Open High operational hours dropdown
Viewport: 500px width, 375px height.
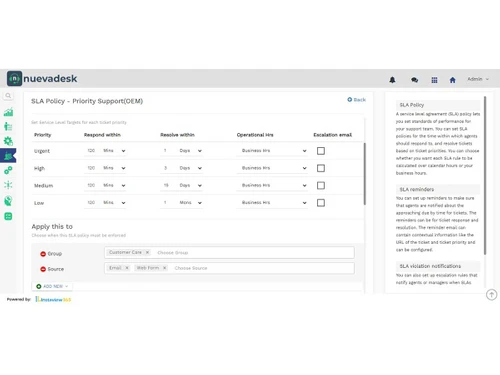[272, 168]
